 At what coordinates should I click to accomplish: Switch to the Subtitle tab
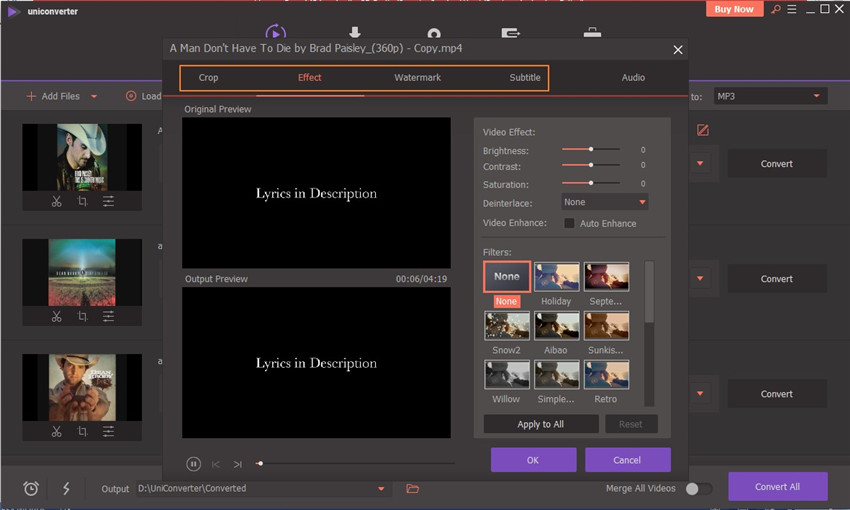click(x=525, y=78)
